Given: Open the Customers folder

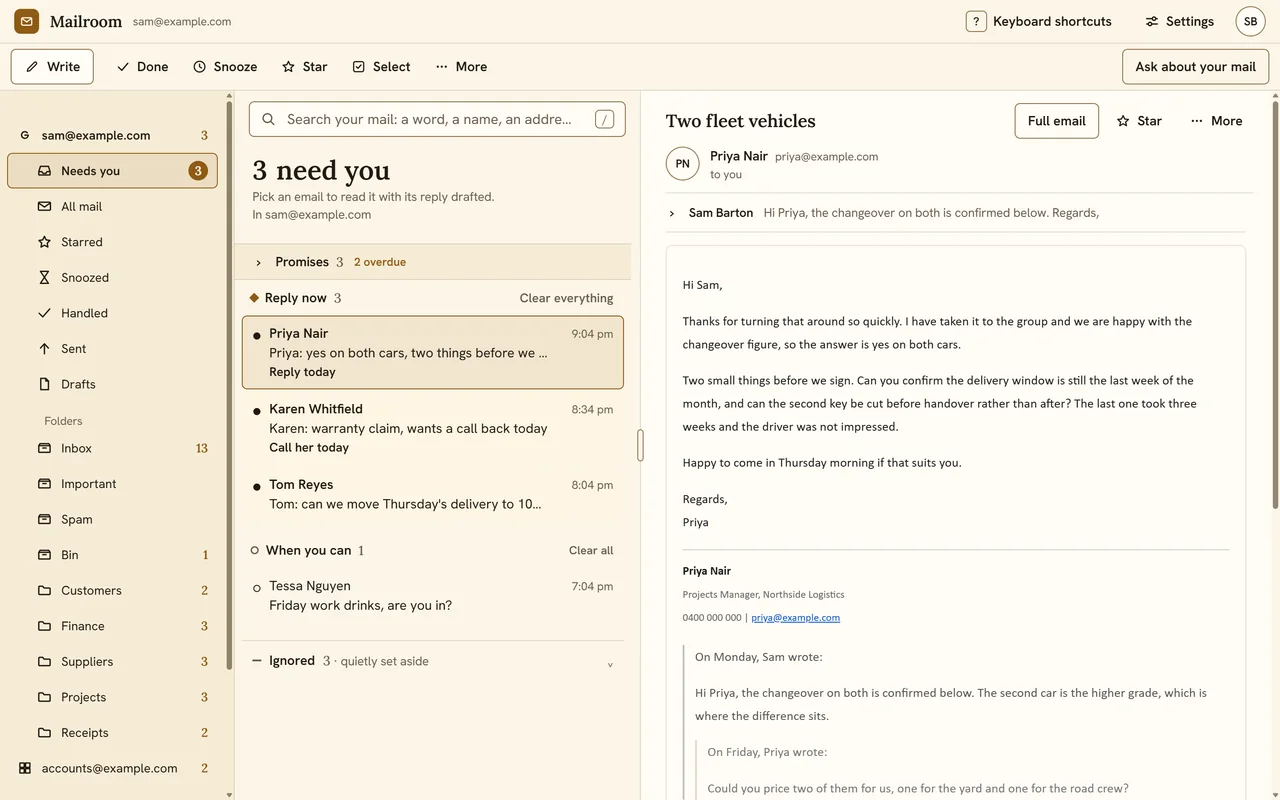Looking at the screenshot, I should (x=112, y=591).
